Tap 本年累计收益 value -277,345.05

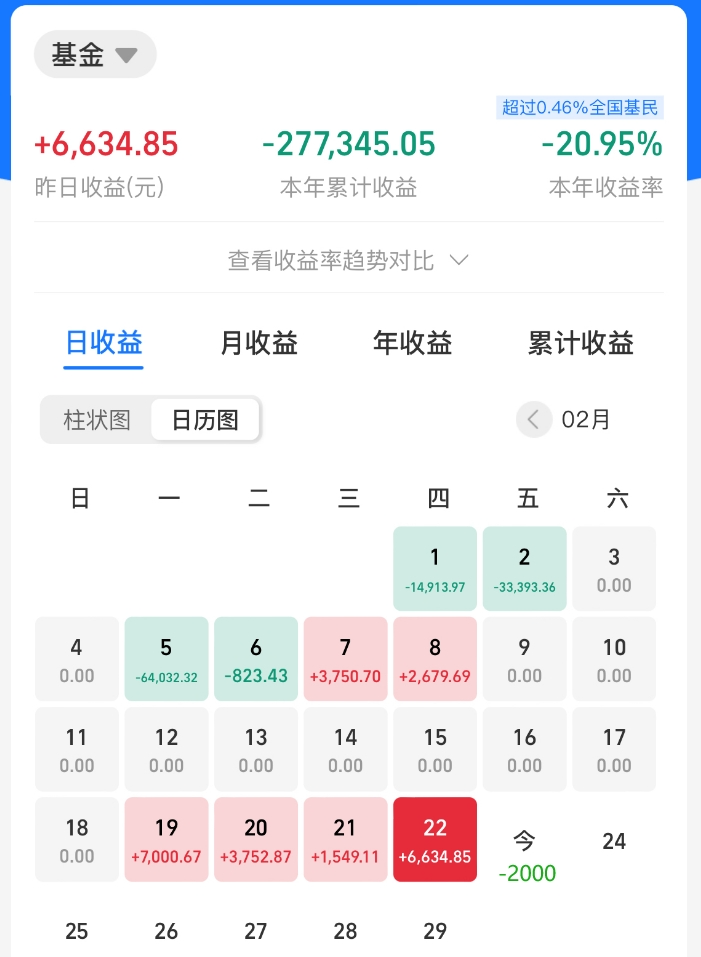348,144
